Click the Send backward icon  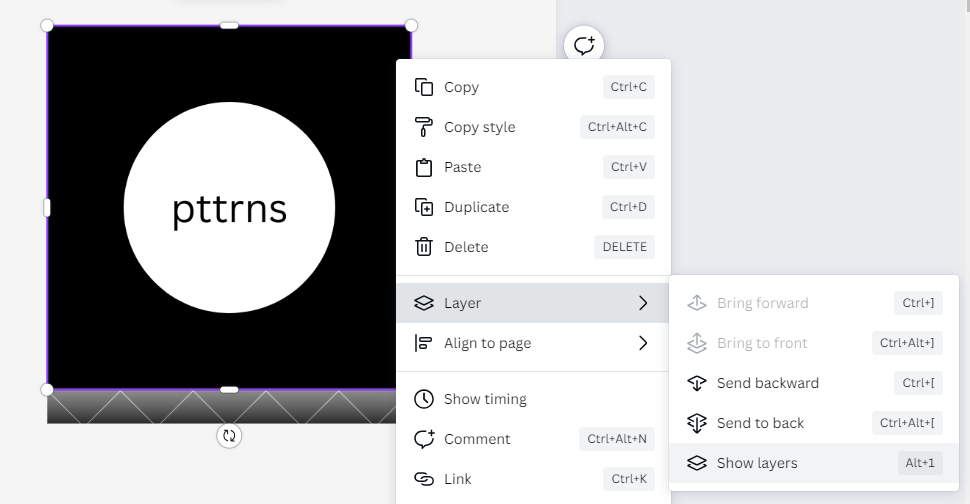(x=697, y=383)
